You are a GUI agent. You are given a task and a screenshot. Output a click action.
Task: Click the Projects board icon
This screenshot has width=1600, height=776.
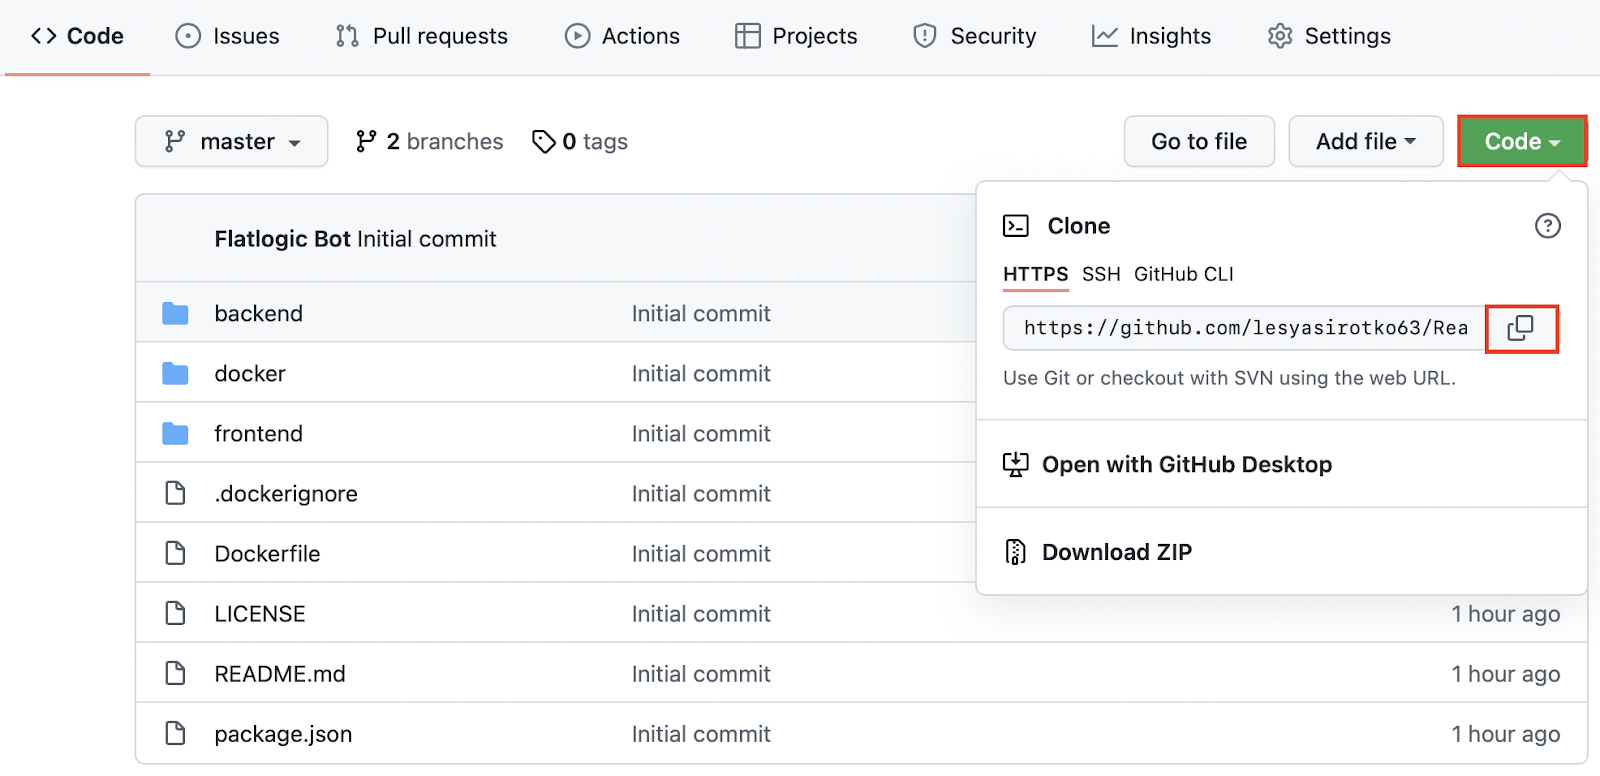747,36
